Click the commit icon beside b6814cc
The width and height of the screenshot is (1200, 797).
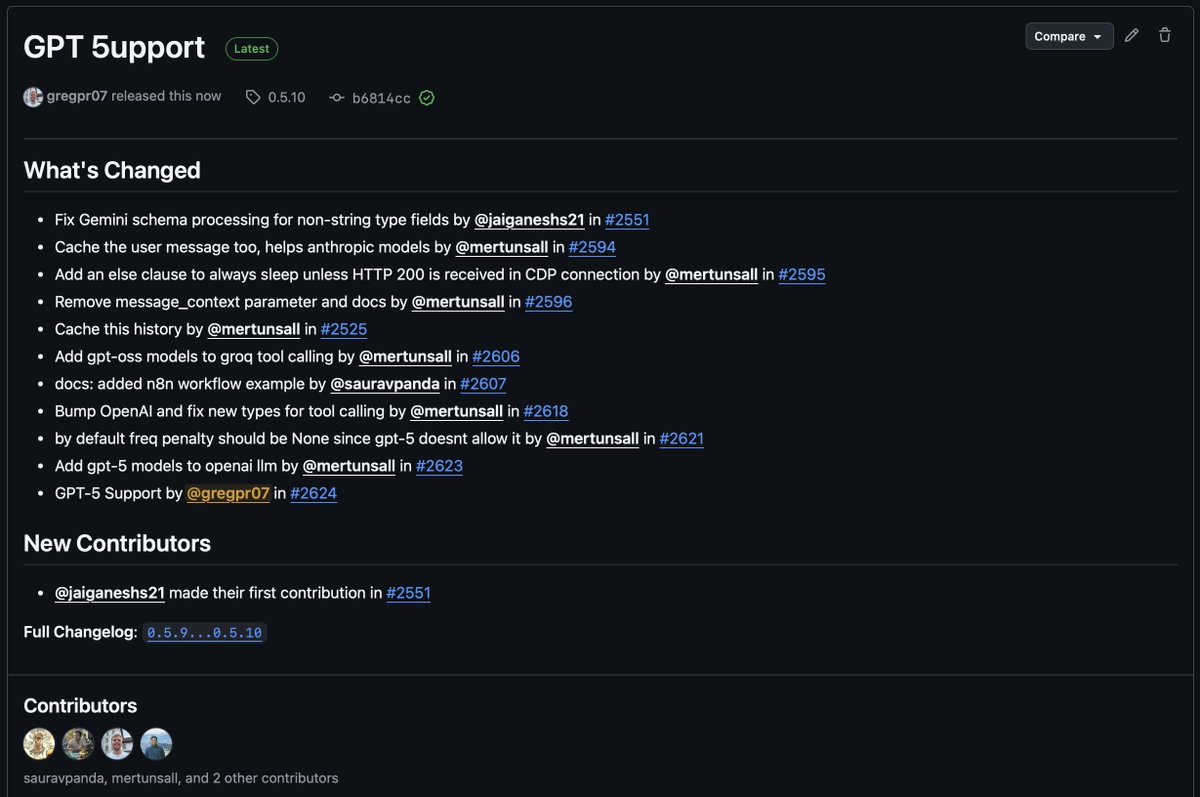pyautogui.click(x=337, y=98)
